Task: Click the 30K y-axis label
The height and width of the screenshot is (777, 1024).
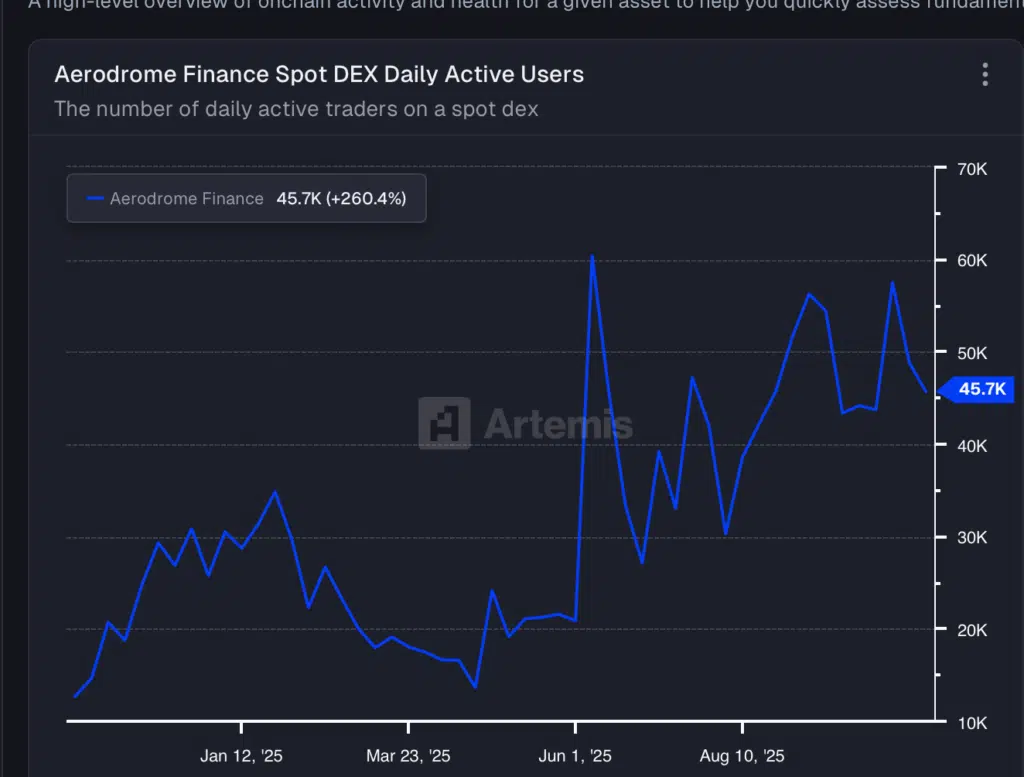Action: point(972,538)
